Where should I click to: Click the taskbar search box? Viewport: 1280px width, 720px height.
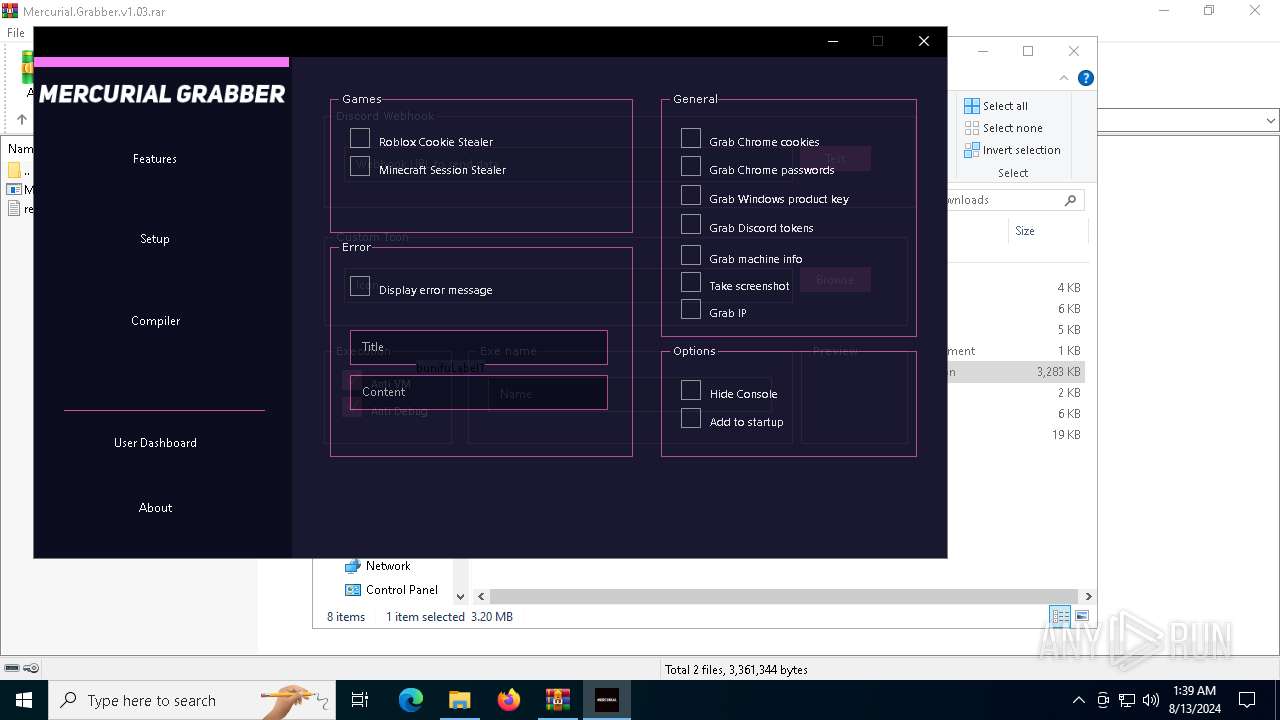(191, 700)
